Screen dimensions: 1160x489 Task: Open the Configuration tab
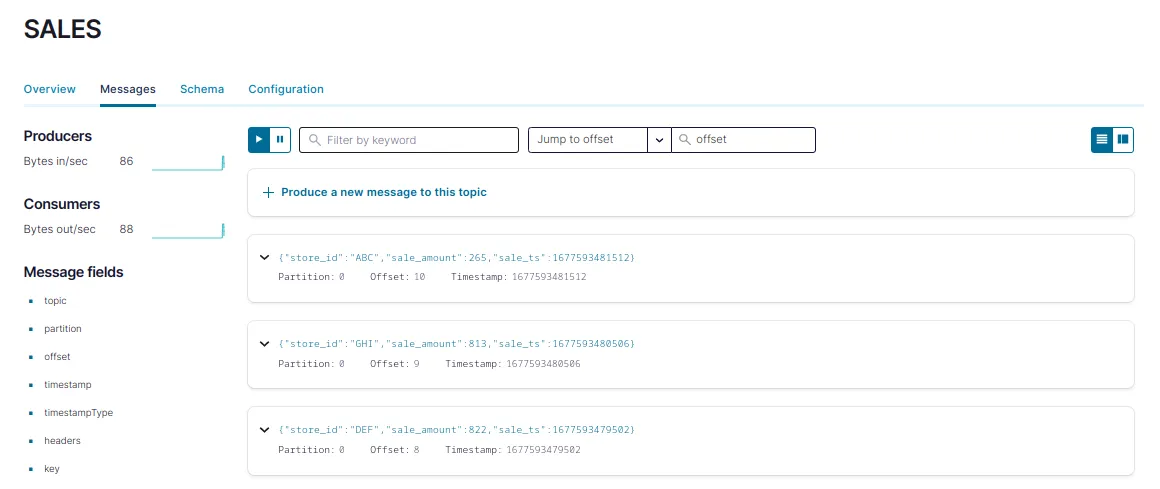tap(286, 89)
